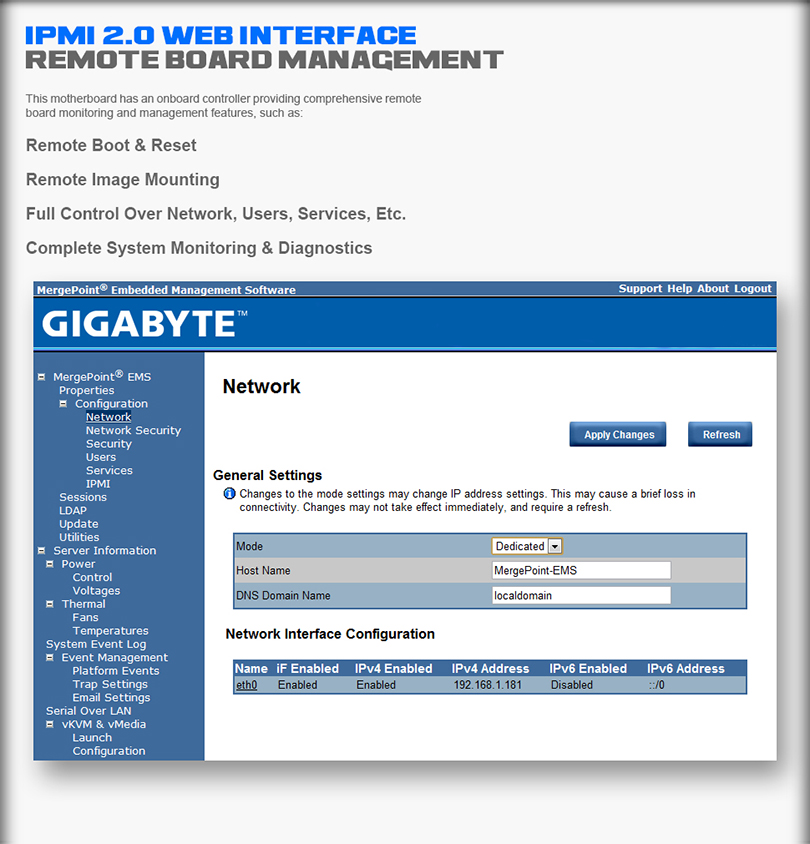The height and width of the screenshot is (844, 810).
Task: Click the Power tree label
Action: coord(78,564)
